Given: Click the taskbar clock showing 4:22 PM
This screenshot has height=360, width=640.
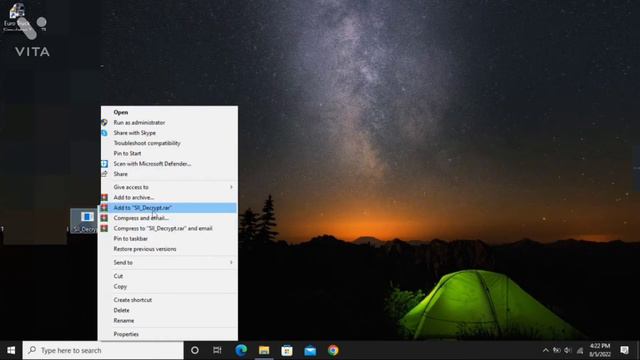Looking at the screenshot, I should pyautogui.click(x=600, y=350).
